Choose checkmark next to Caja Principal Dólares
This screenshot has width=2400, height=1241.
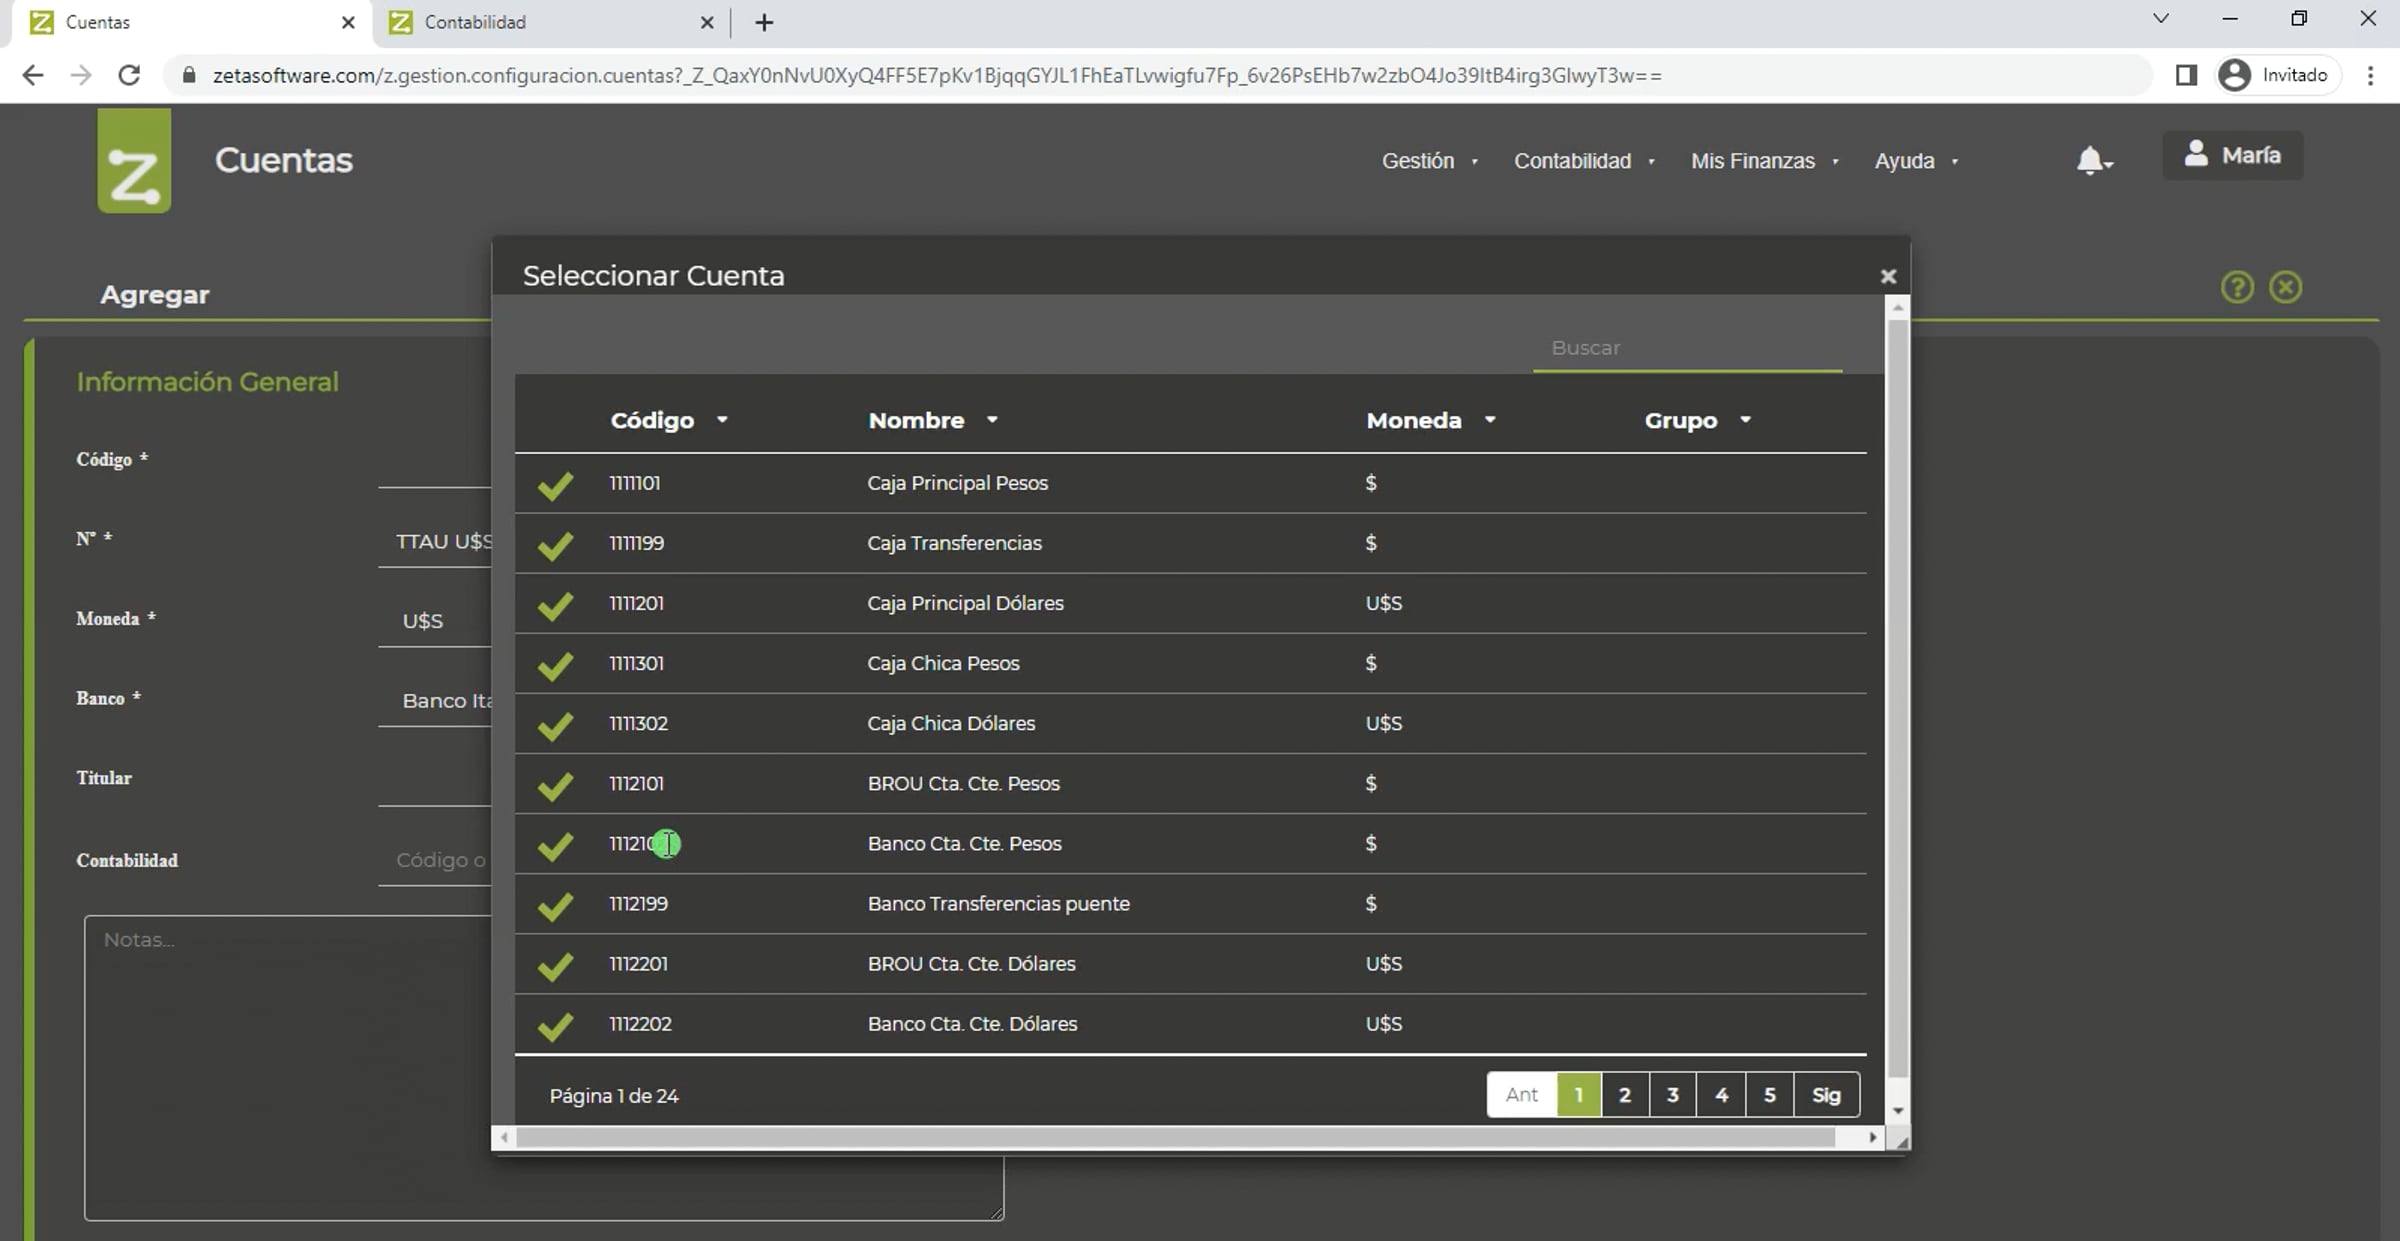pos(555,605)
